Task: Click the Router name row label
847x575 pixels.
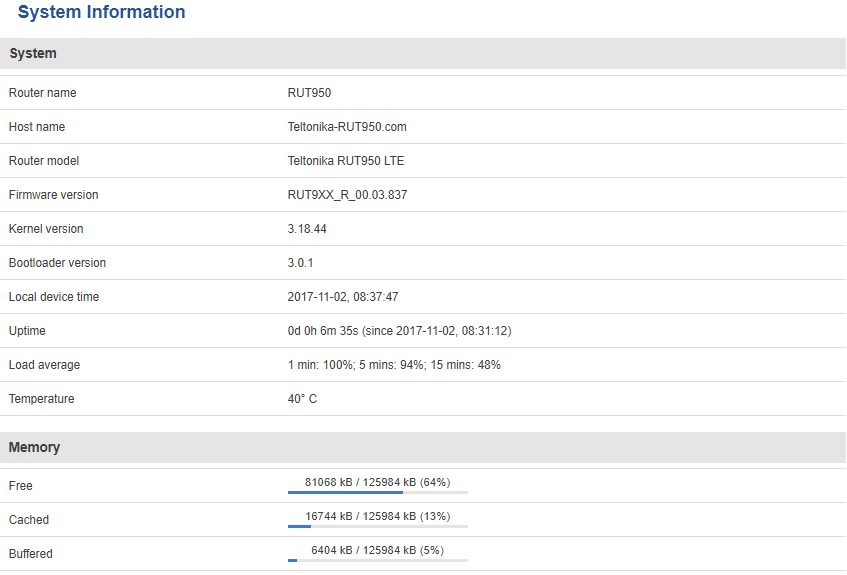Action: point(43,93)
